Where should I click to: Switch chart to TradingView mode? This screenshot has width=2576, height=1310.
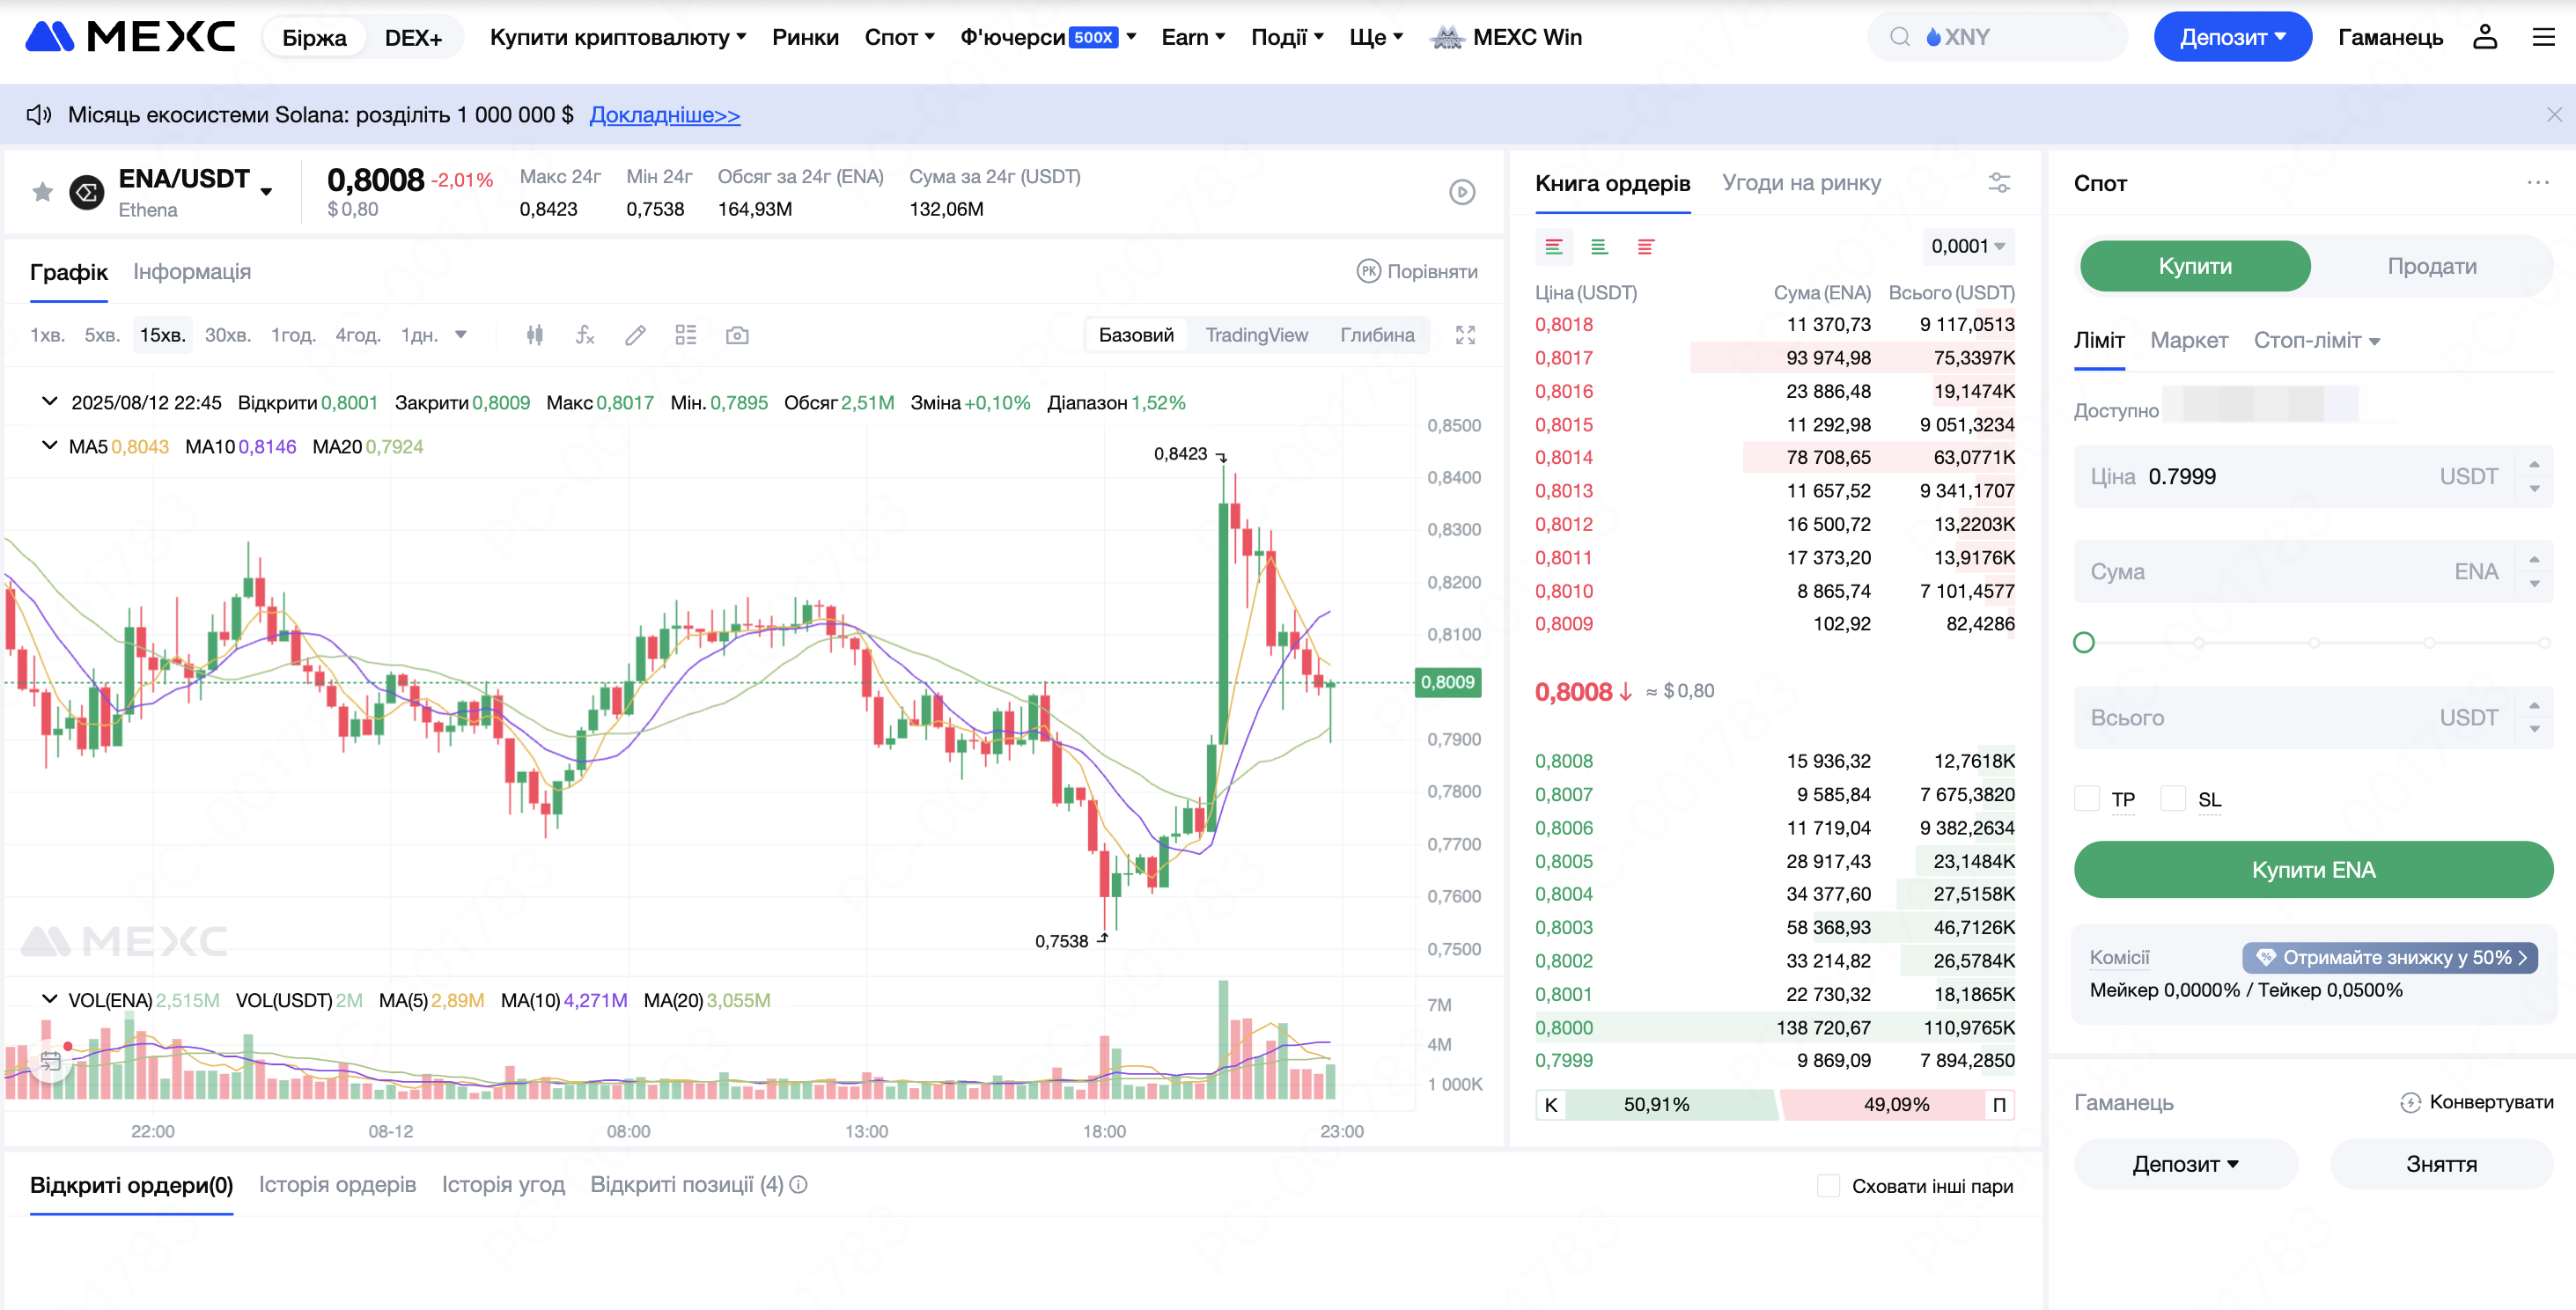(x=1256, y=335)
